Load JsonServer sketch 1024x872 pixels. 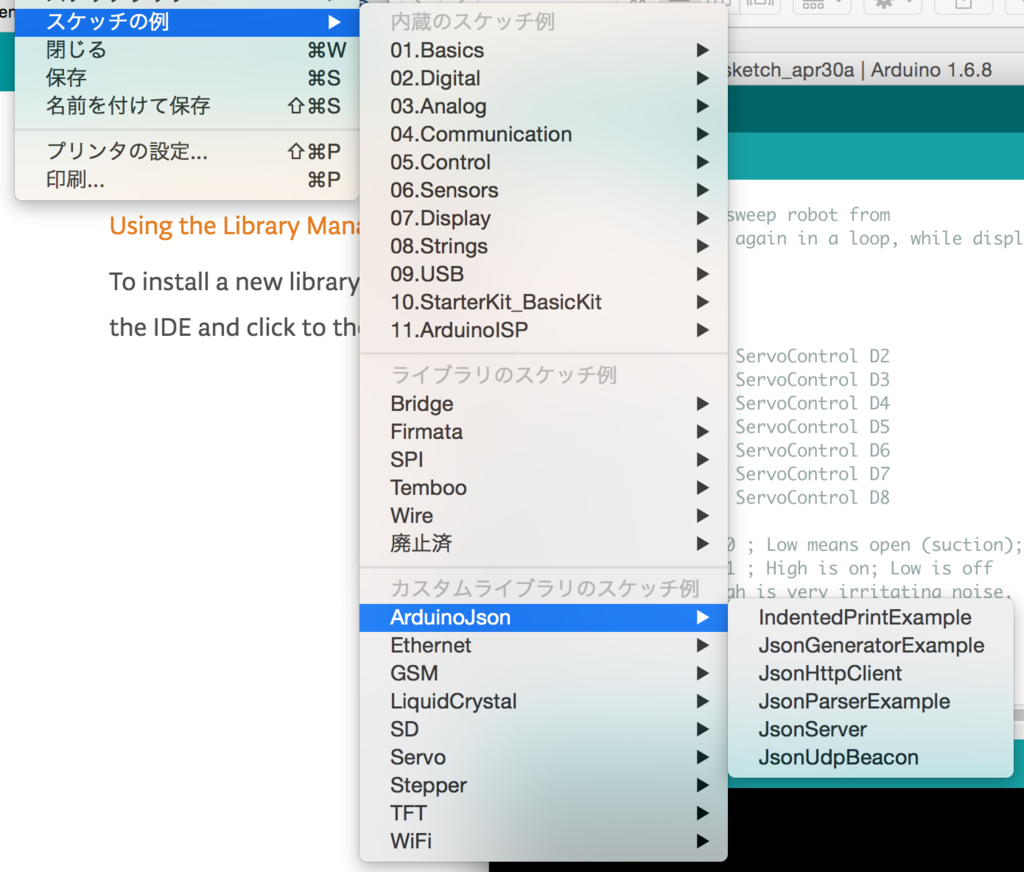pos(871,730)
